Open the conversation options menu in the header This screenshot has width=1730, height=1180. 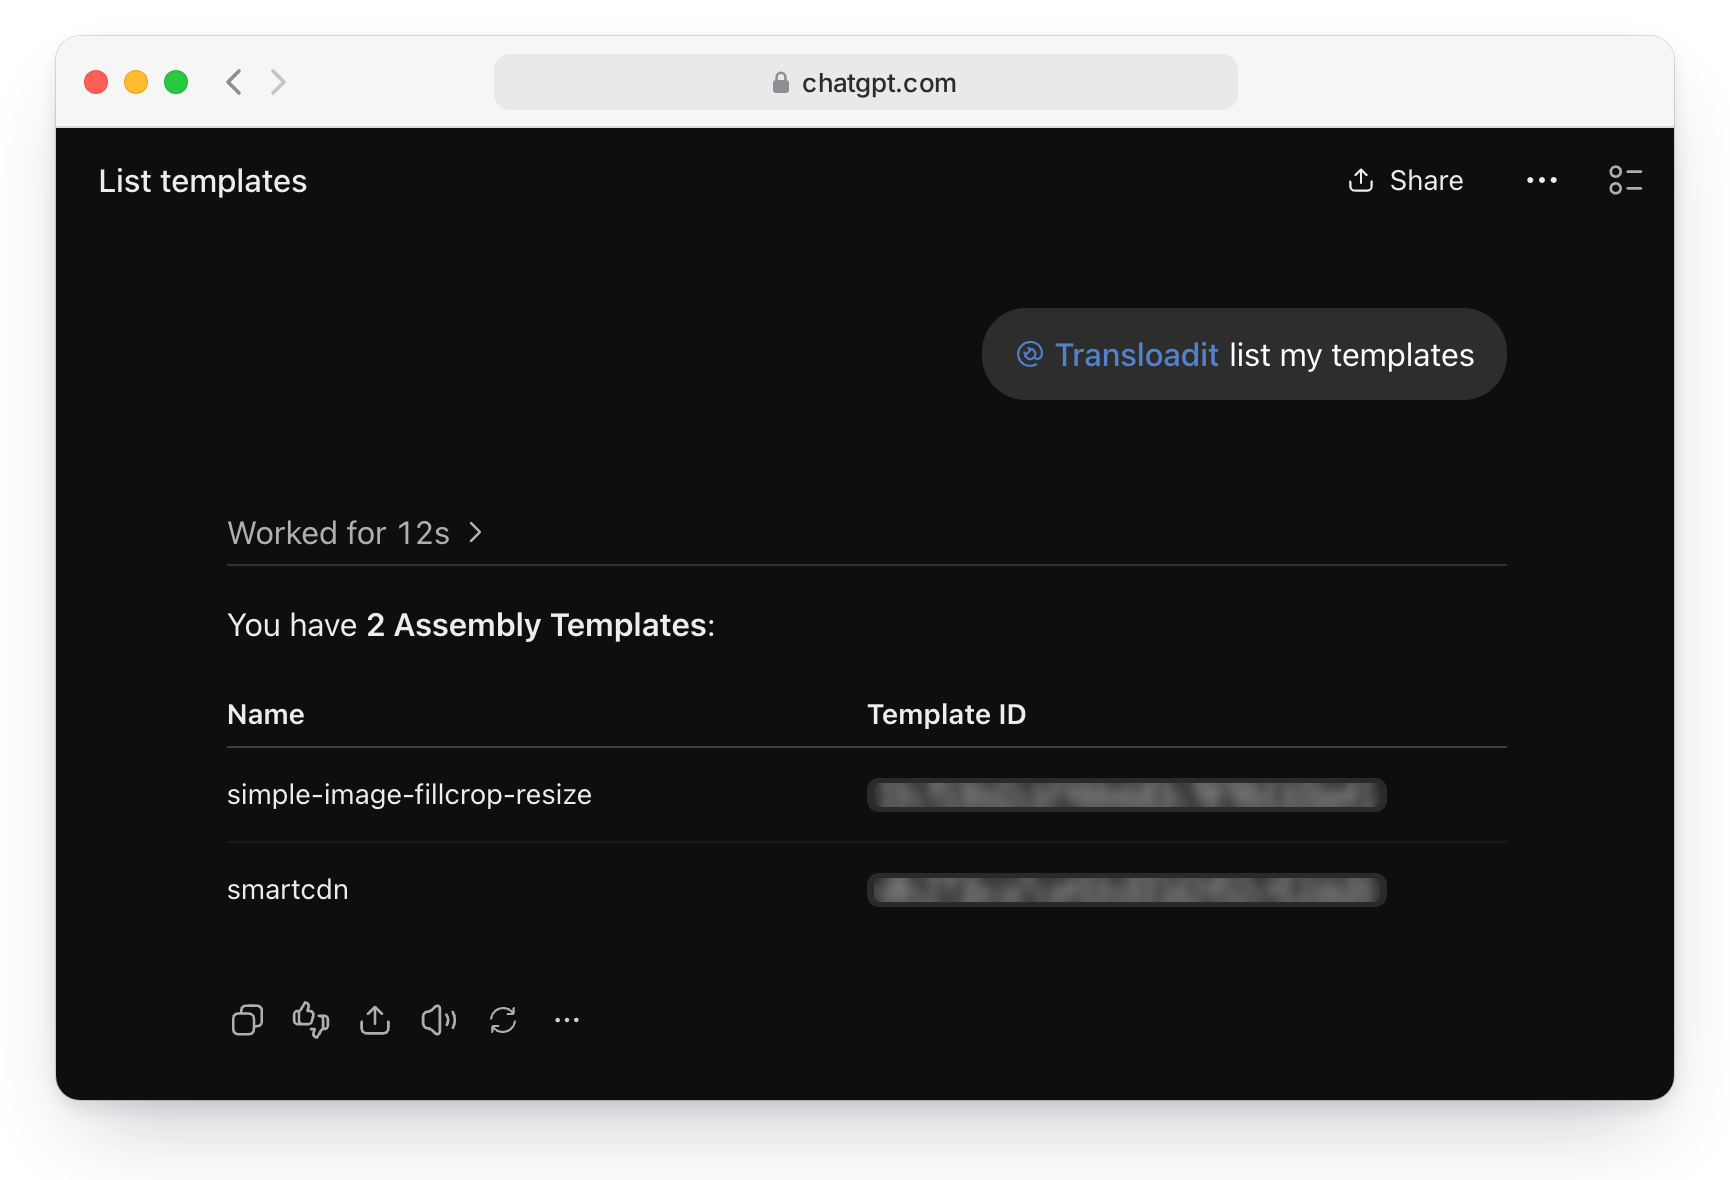(x=1542, y=181)
